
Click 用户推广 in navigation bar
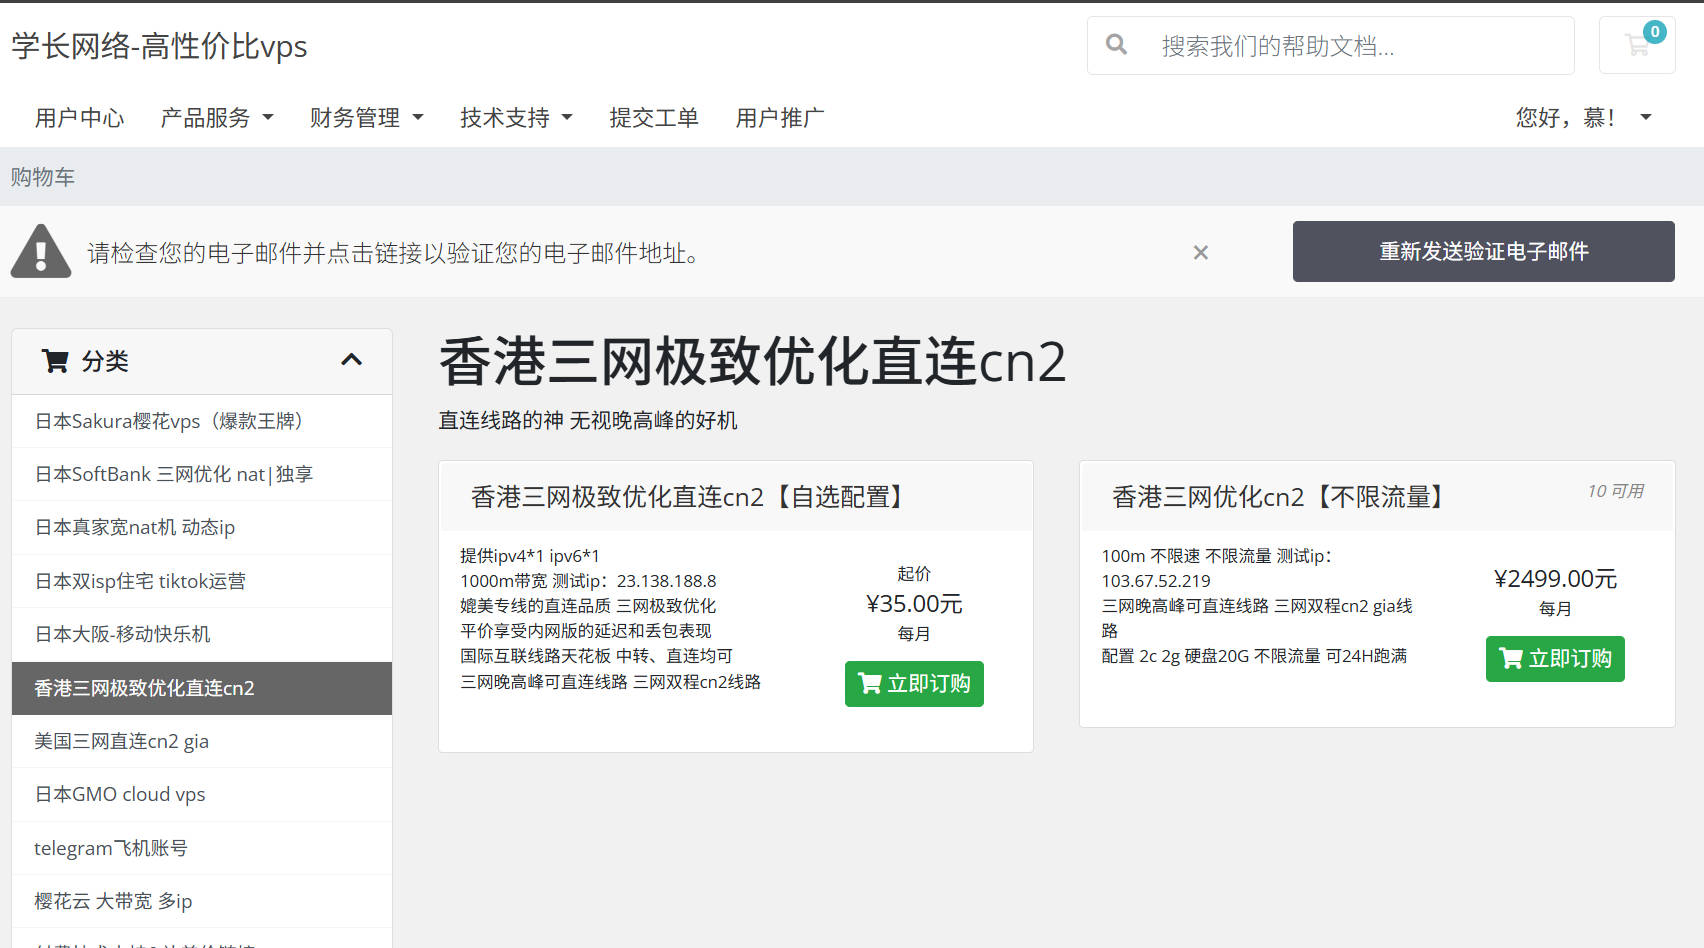point(780,118)
